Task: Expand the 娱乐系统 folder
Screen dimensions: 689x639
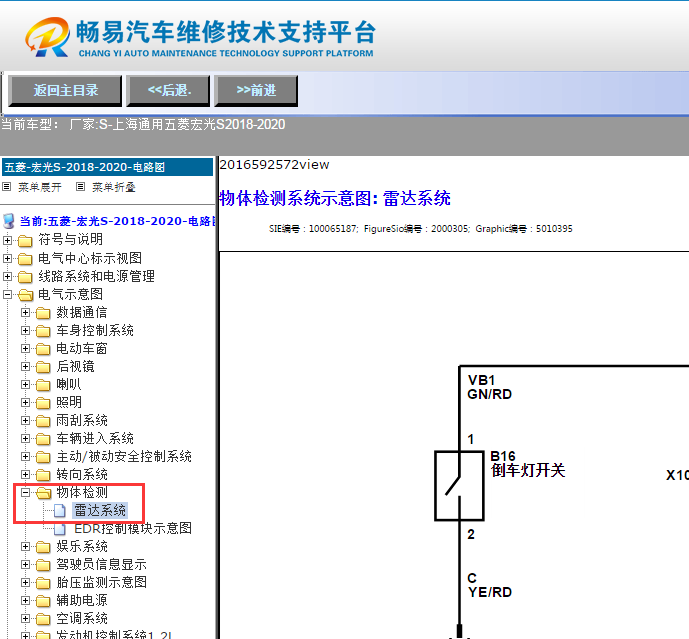Action: (25, 547)
